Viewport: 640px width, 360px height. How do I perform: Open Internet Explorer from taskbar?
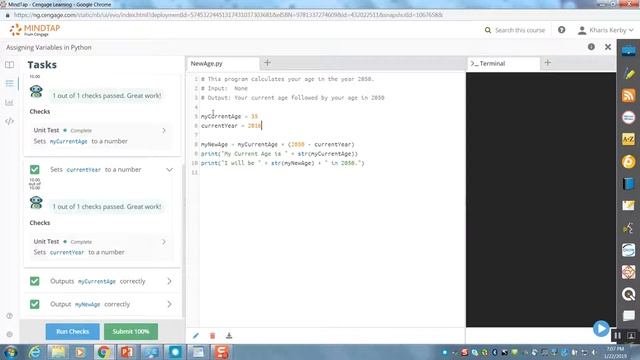(34, 352)
